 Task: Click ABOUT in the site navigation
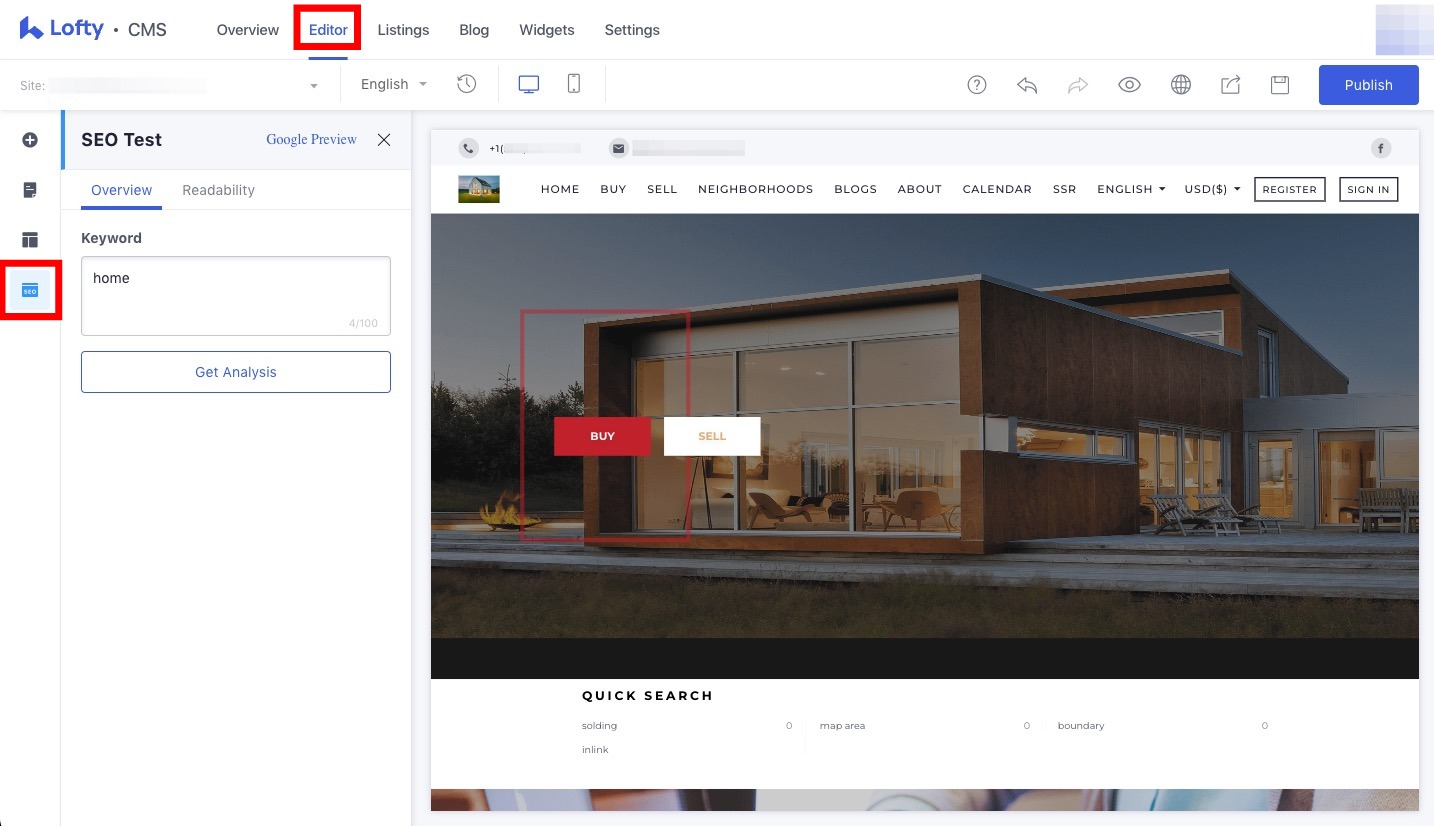tap(920, 189)
